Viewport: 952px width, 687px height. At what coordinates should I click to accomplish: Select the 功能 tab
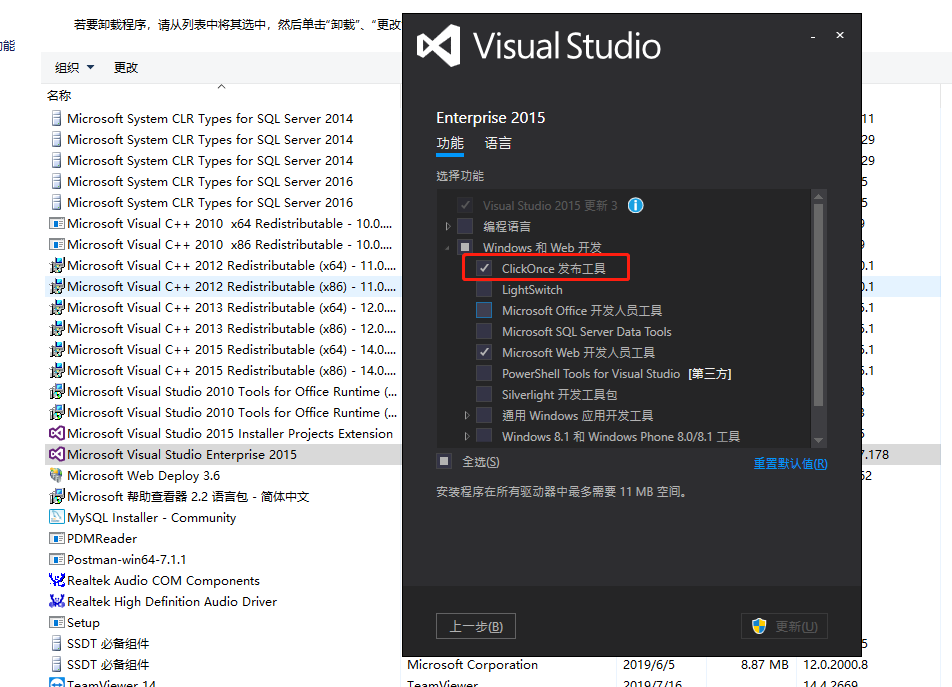click(x=450, y=144)
